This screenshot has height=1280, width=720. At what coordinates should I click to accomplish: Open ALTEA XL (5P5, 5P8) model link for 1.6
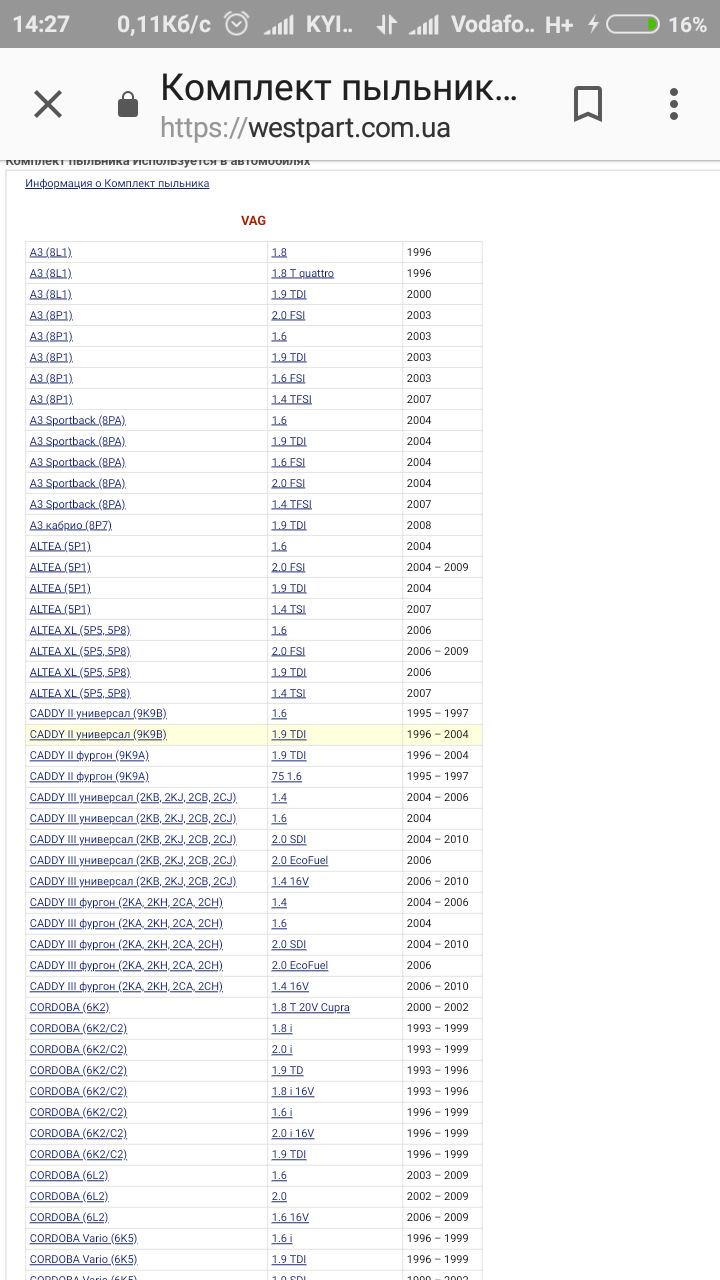80,630
